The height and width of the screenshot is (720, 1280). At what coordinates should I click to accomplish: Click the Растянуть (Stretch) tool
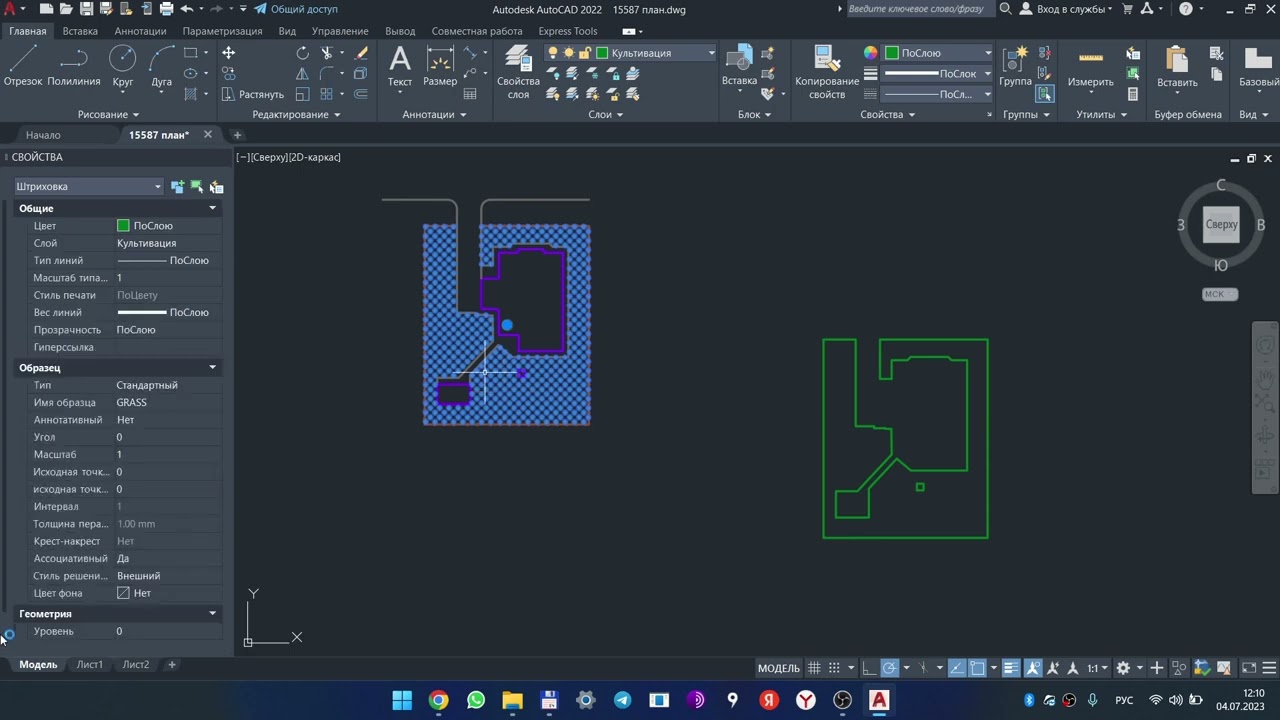(253, 94)
